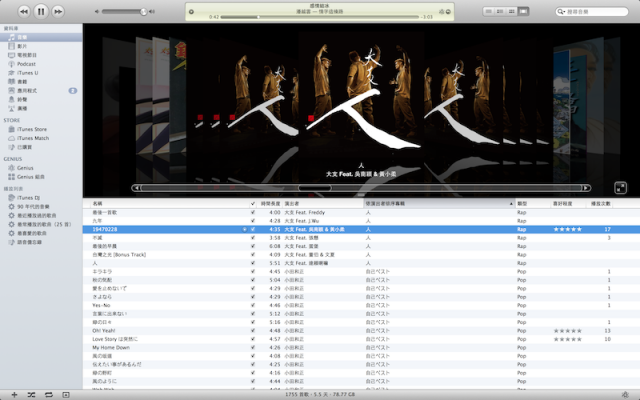The height and width of the screenshot is (400, 640).
Task: Sort by the 喜好程度 rating column
Action: point(568,204)
